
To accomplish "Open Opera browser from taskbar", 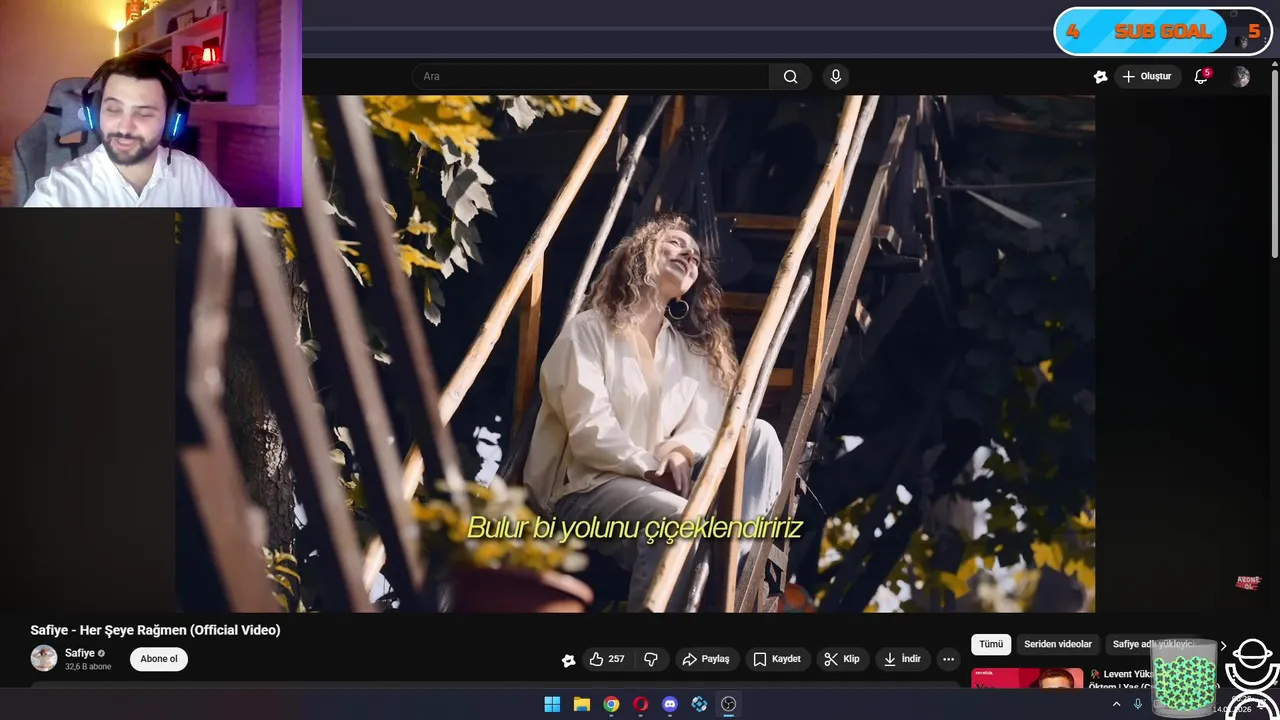I will tap(640, 704).
